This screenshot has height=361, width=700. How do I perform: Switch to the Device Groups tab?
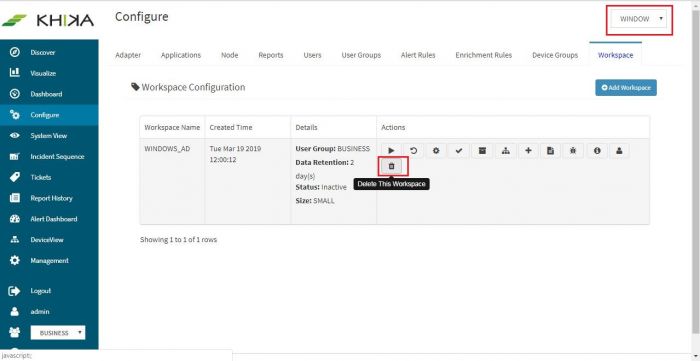click(x=555, y=55)
